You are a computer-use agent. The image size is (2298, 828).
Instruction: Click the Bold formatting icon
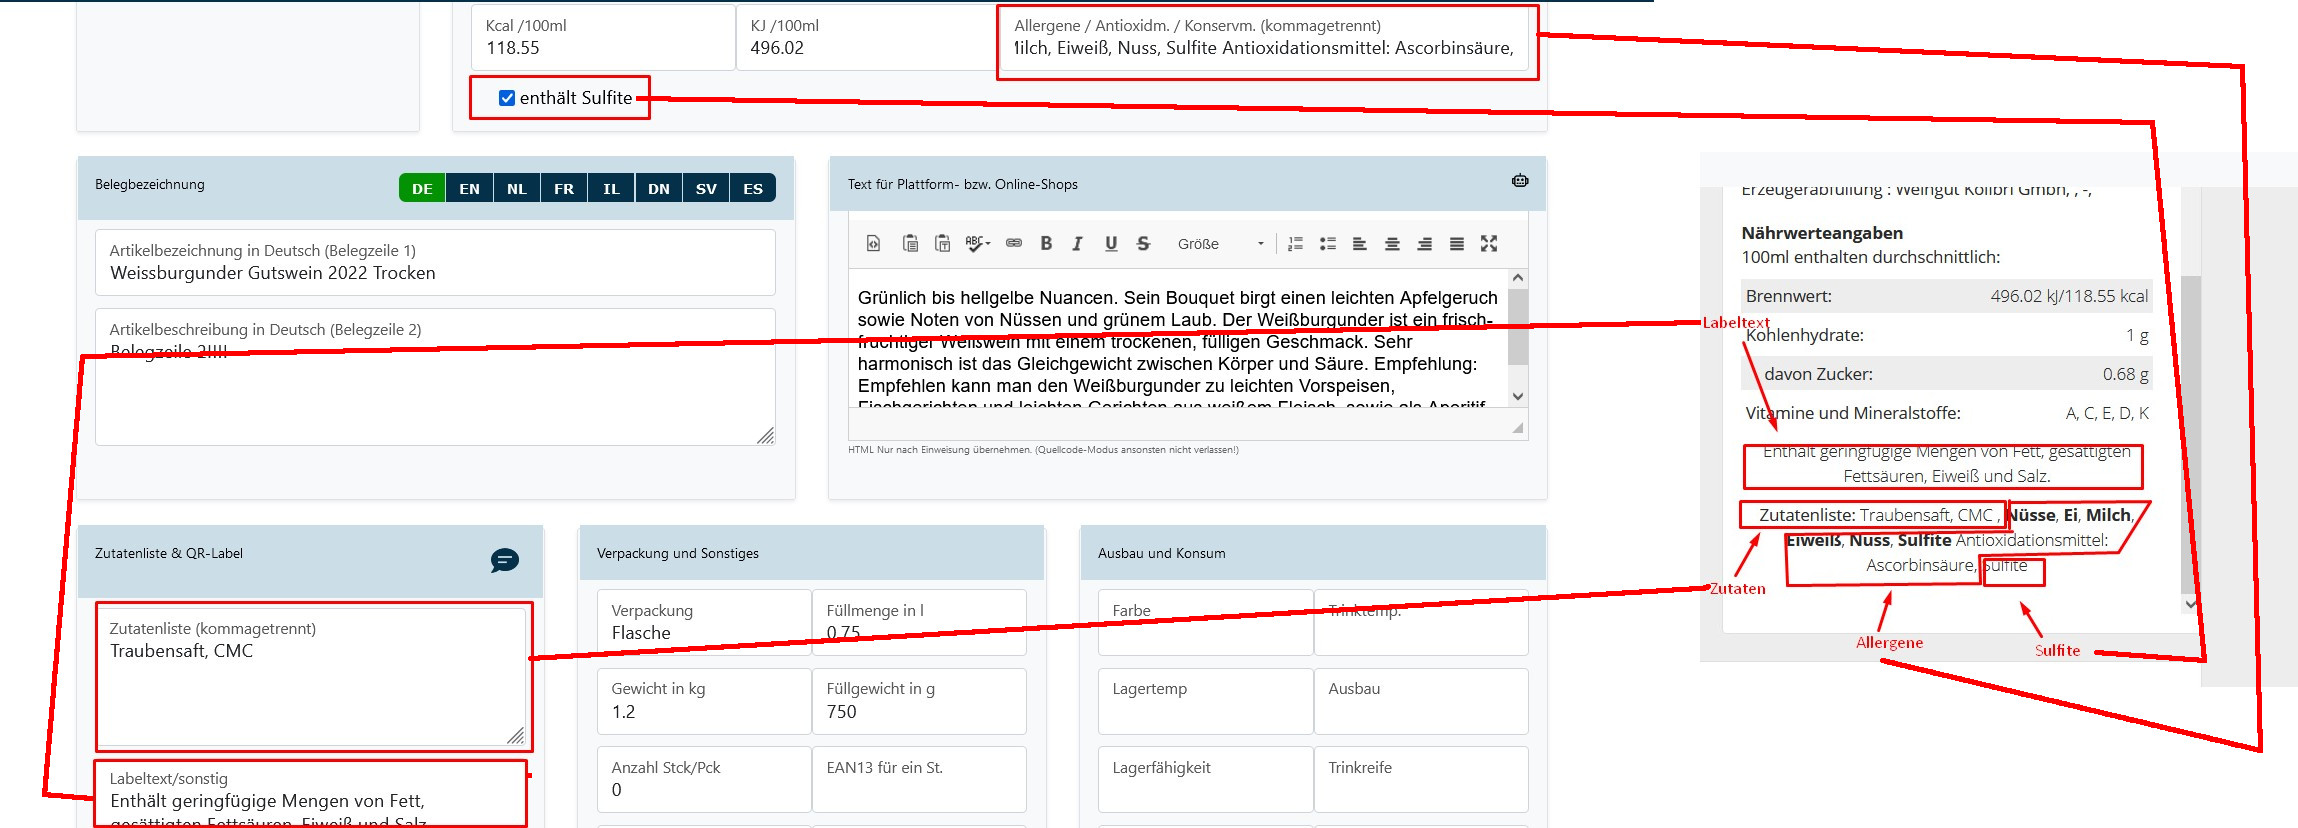pyautogui.click(x=1046, y=243)
